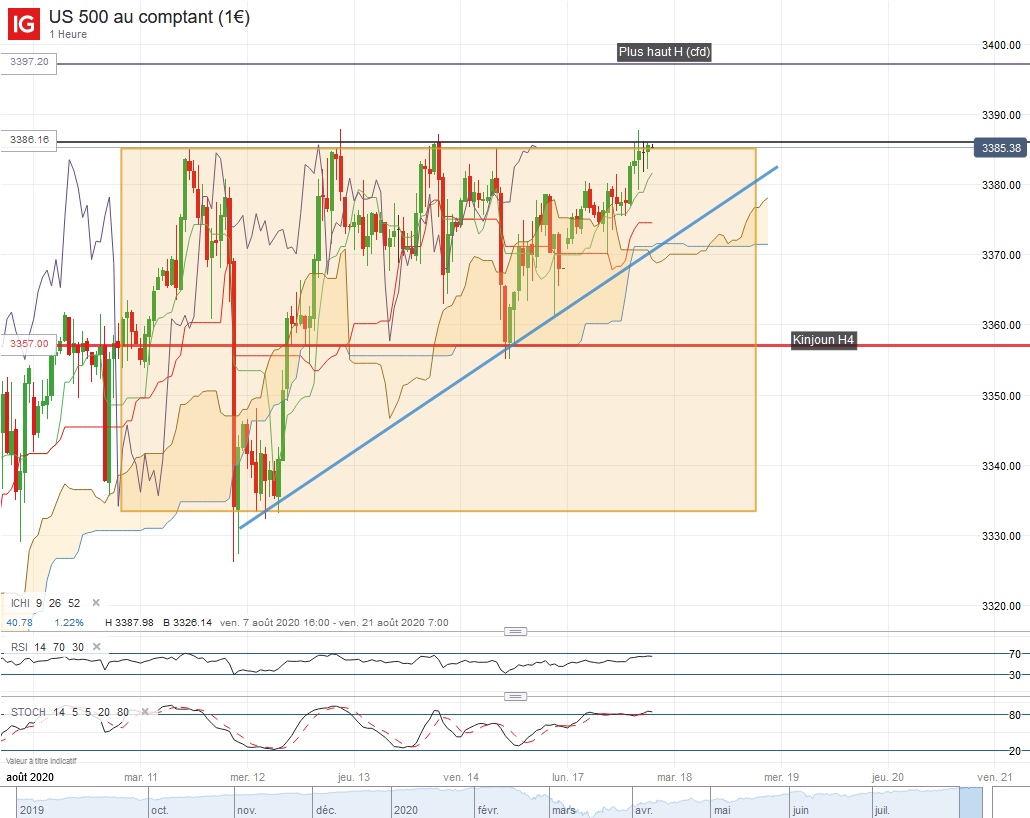Grab the divider handle above the STOCH panel
Image resolution: width=1030 pixels, height=818 pixels.
tap(515, 696)
